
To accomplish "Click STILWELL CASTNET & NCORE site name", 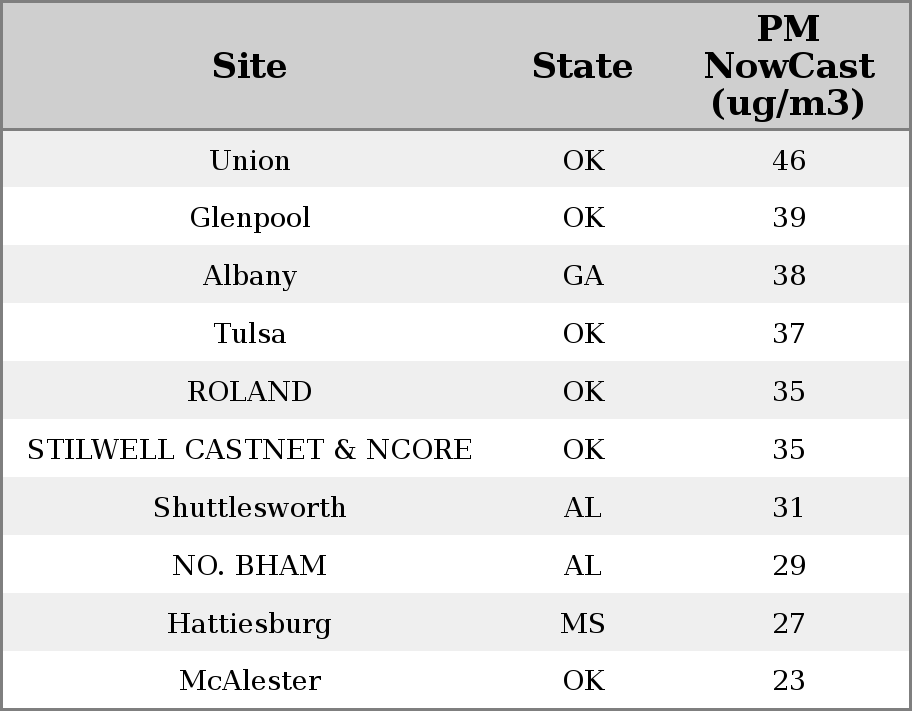I will tap(250, 449).
